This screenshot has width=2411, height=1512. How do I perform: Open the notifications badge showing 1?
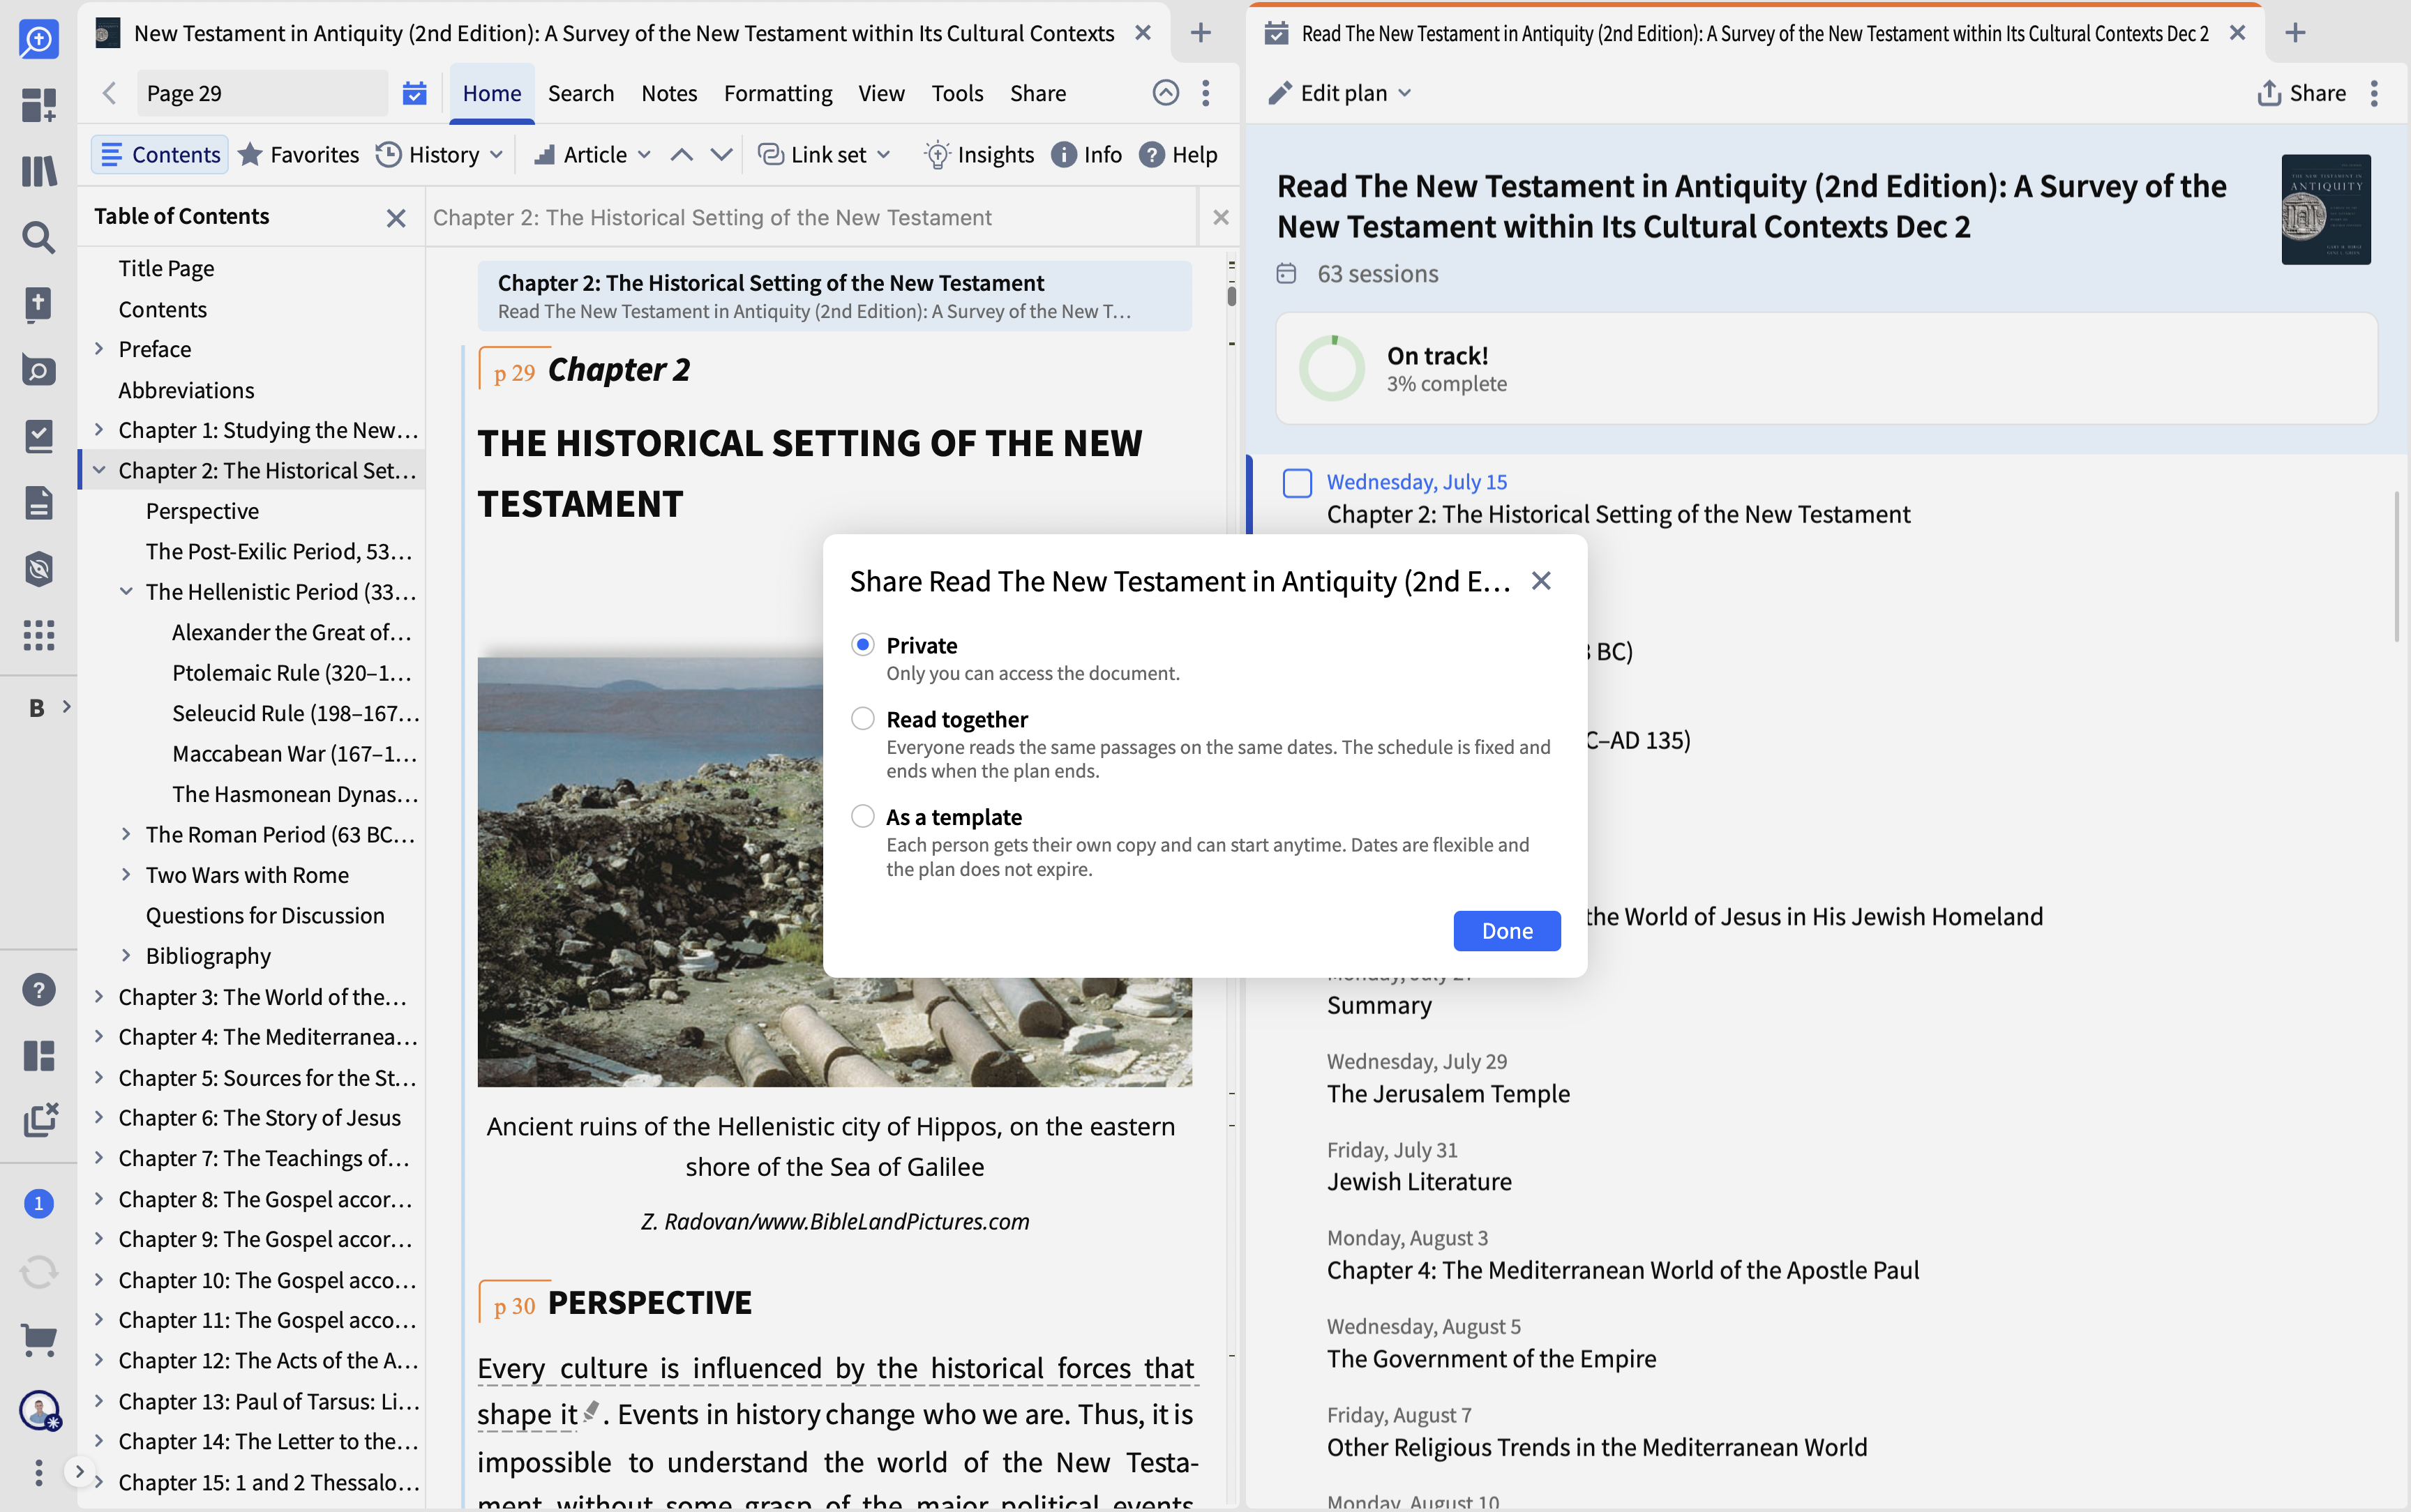point(38,1203)
